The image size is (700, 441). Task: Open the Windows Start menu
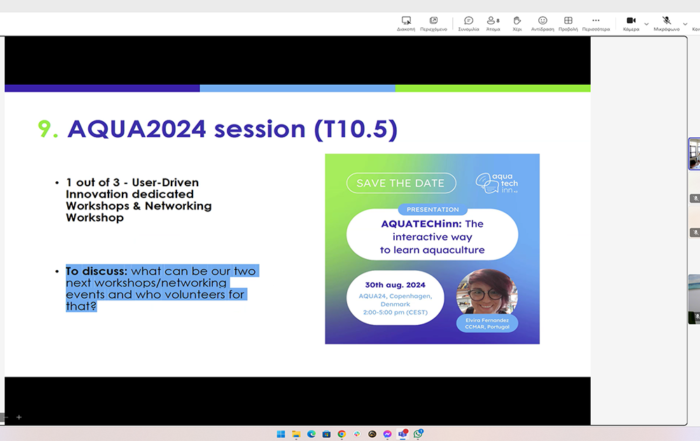coord(281,434)
